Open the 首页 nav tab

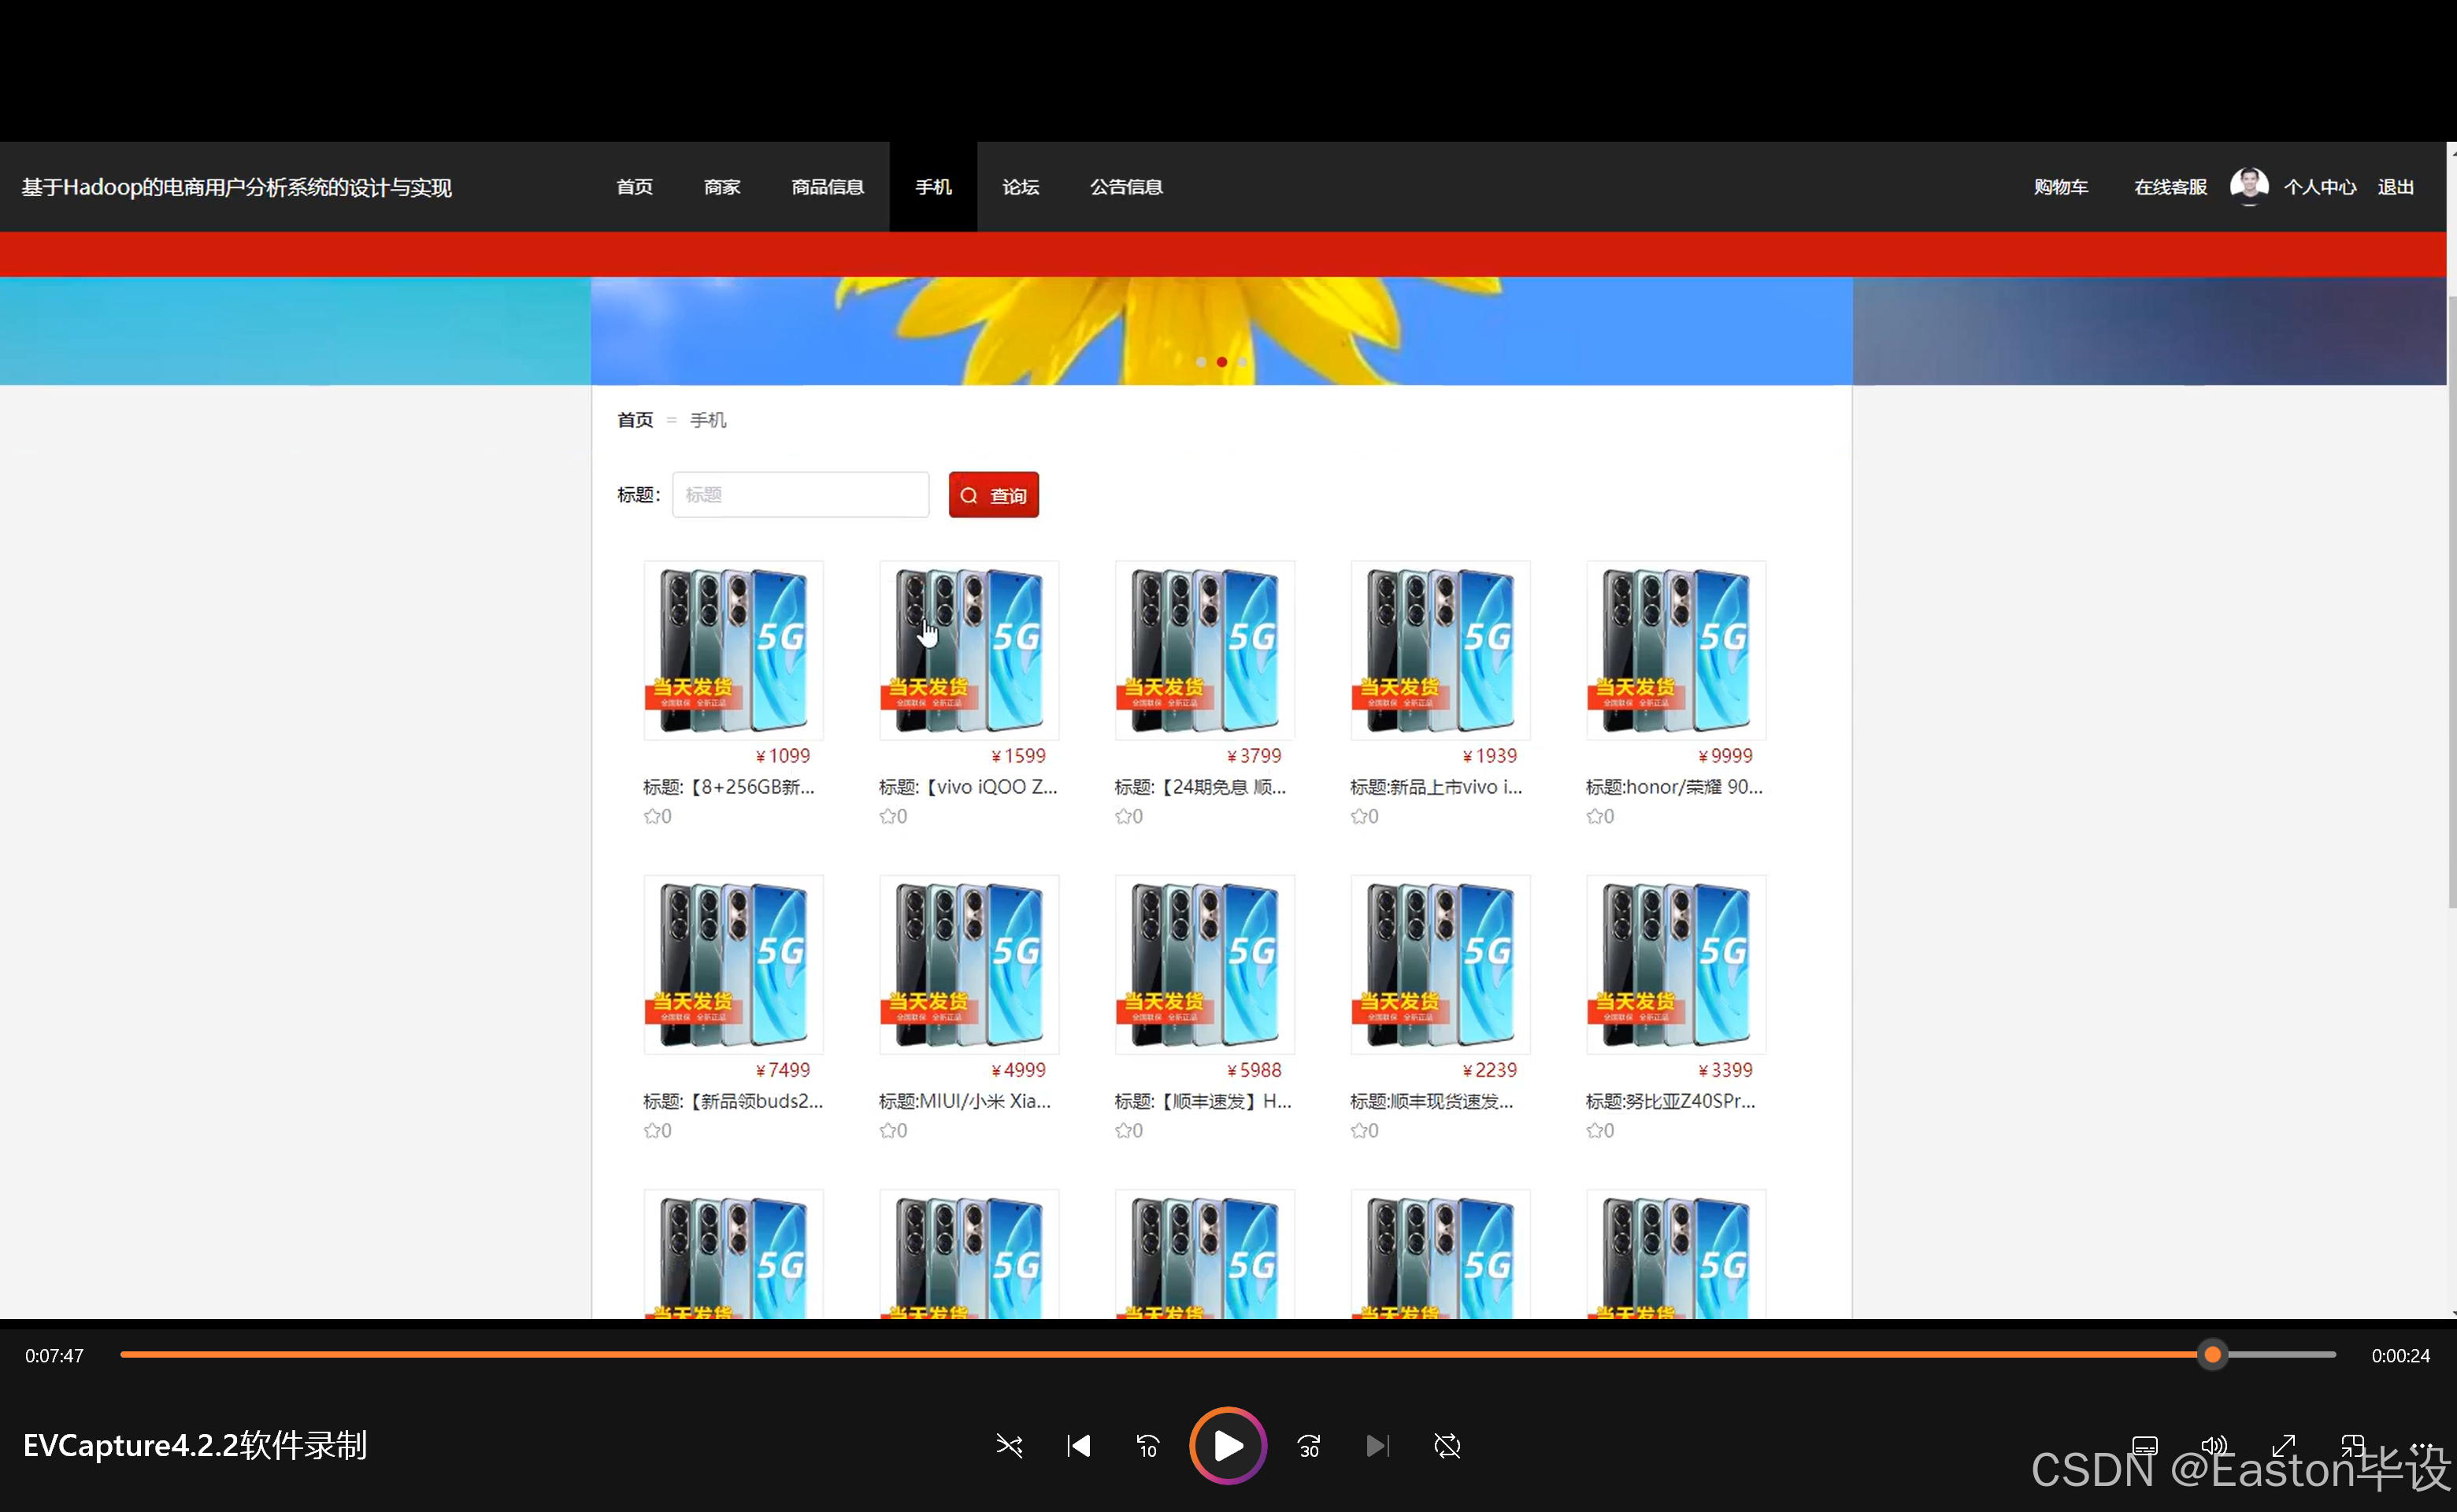[x=634, y=187]
